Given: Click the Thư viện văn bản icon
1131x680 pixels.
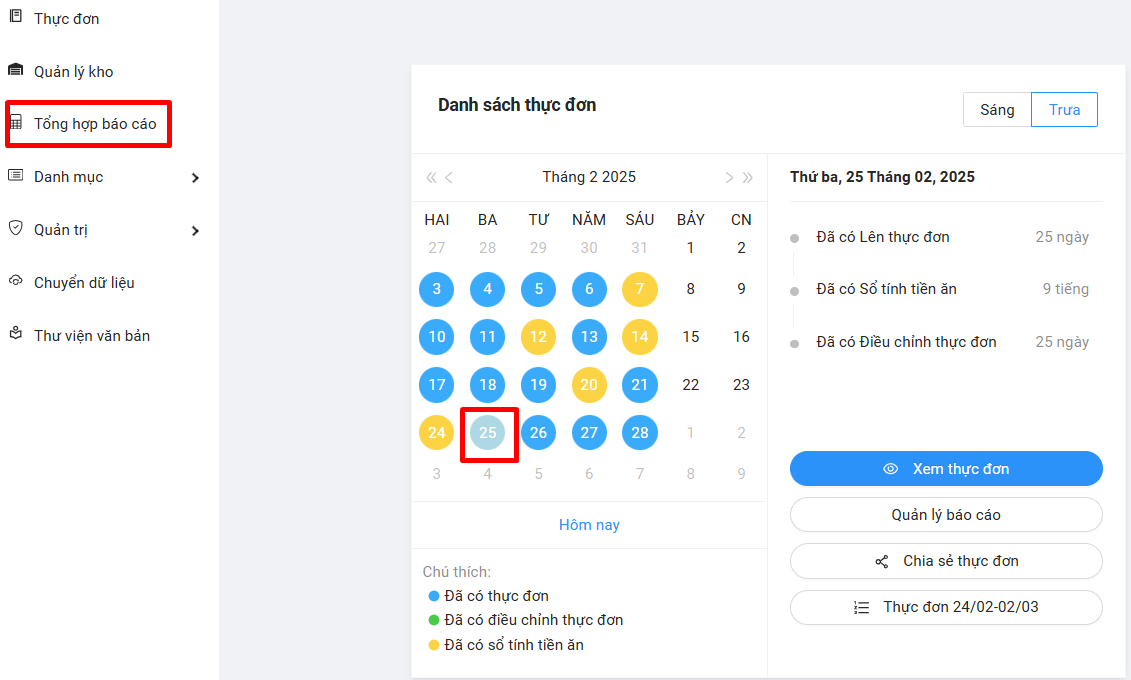Looking at the screenshot, I should click(15, 334).
